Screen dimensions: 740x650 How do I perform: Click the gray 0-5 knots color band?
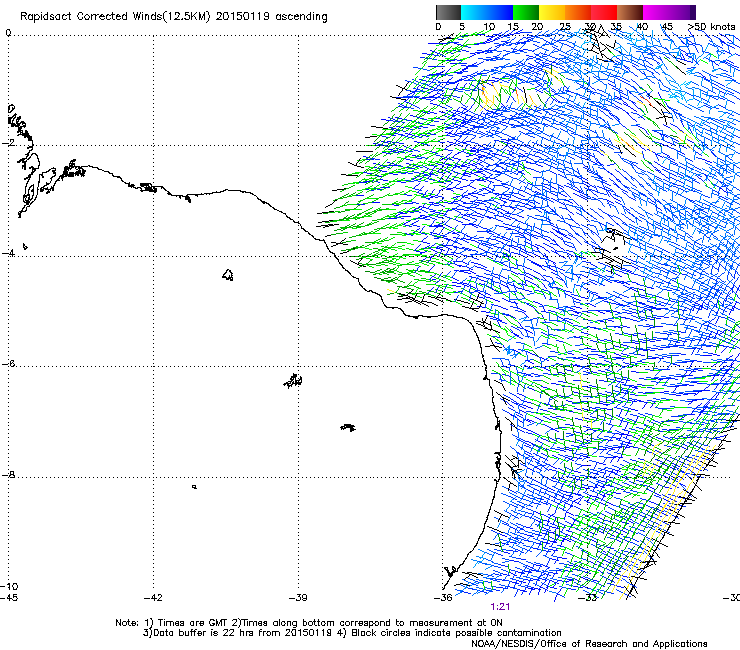[448, 12]
